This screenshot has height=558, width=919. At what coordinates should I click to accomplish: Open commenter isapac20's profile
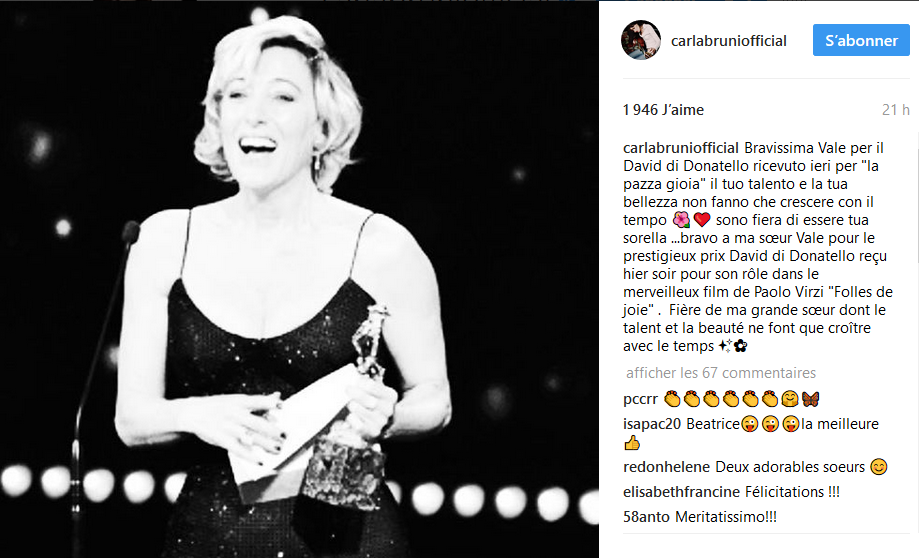tap(652, 424)
